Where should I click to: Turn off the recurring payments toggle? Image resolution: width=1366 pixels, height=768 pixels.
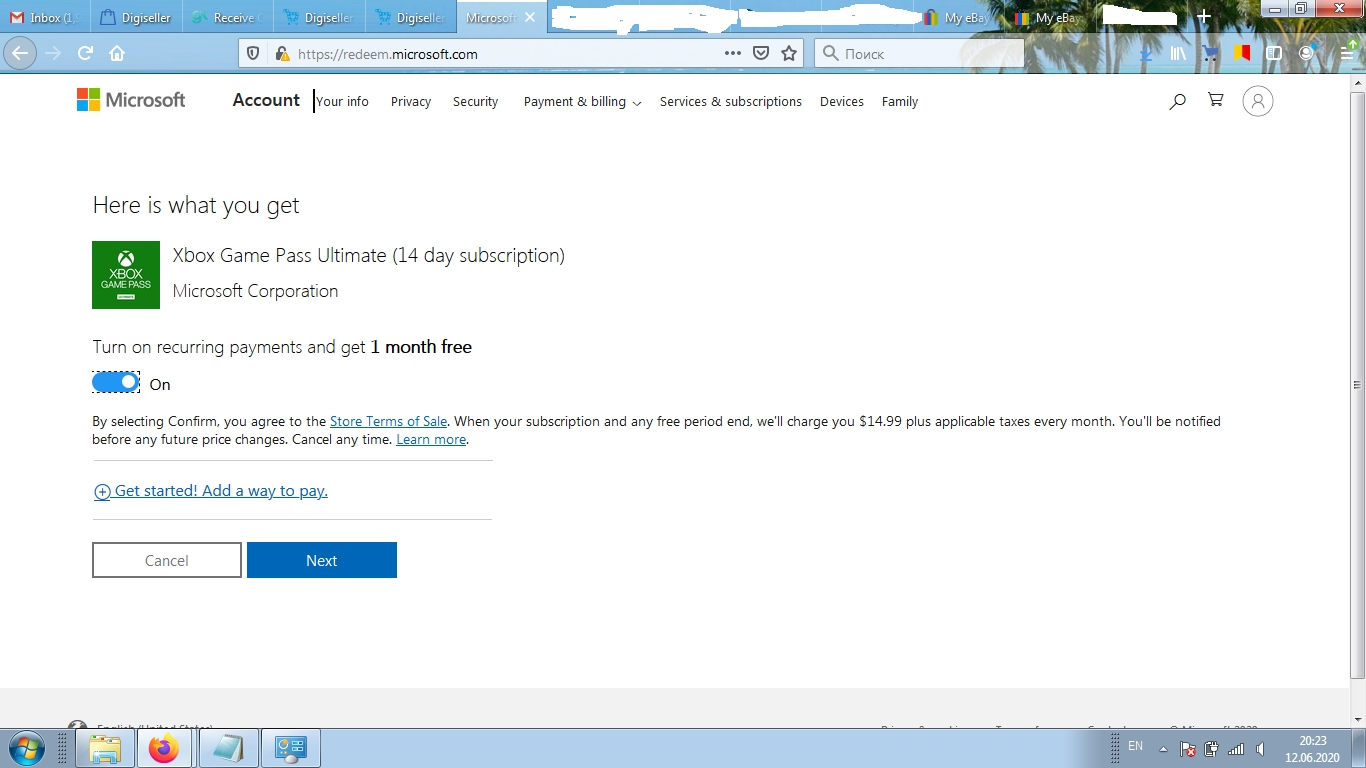tap(115, 382)
